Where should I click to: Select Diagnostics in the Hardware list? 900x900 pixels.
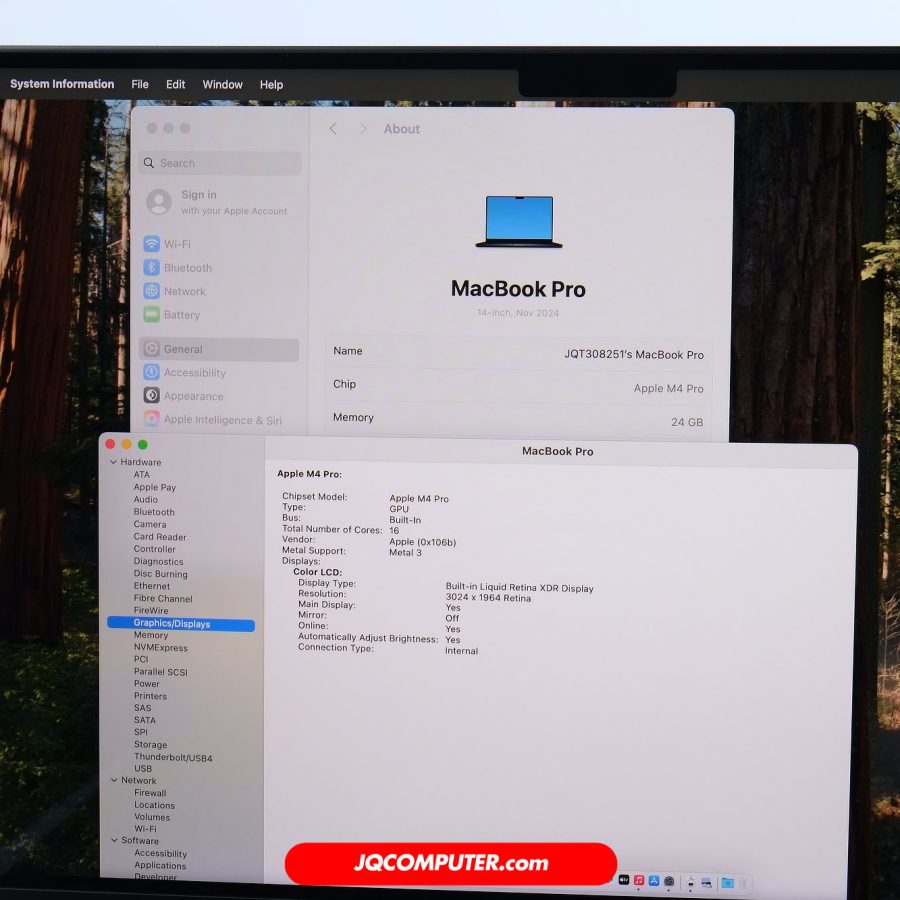[x=158, y=561]
